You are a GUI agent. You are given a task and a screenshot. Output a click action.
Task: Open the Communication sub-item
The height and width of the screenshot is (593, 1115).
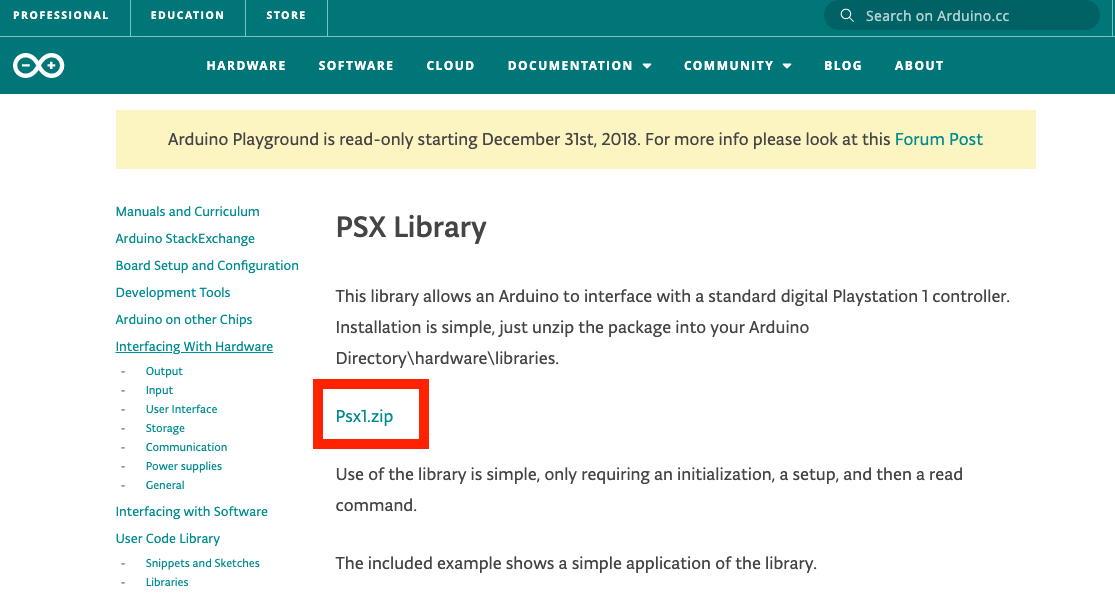coord(186,447)
